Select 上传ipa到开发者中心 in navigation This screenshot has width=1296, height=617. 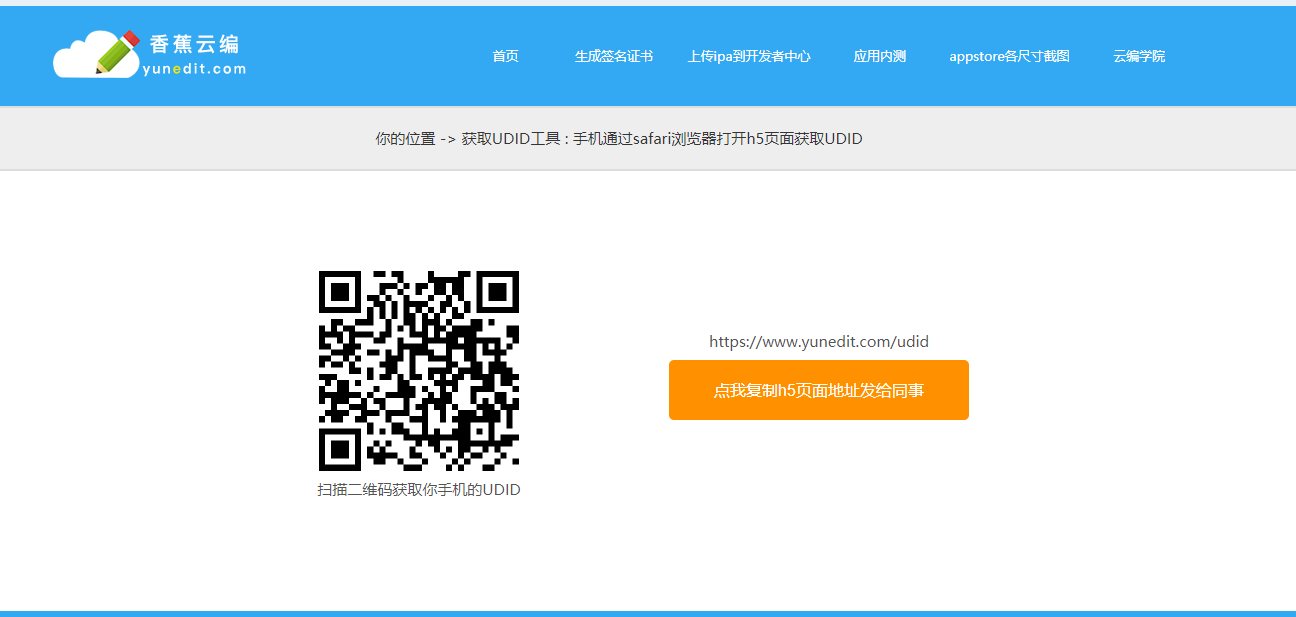pyautogui.click(x=749, y=56)
